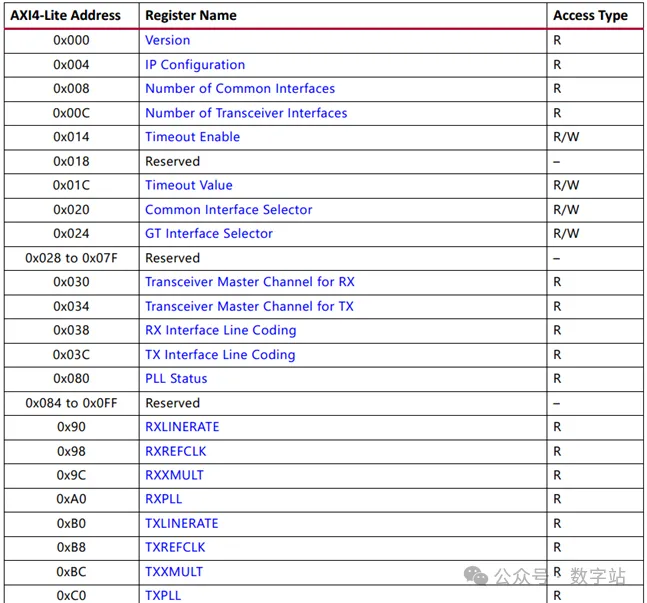Select the GT Interface Selector link
This screenshot has height=603, width=647.
tap(209, 234)
